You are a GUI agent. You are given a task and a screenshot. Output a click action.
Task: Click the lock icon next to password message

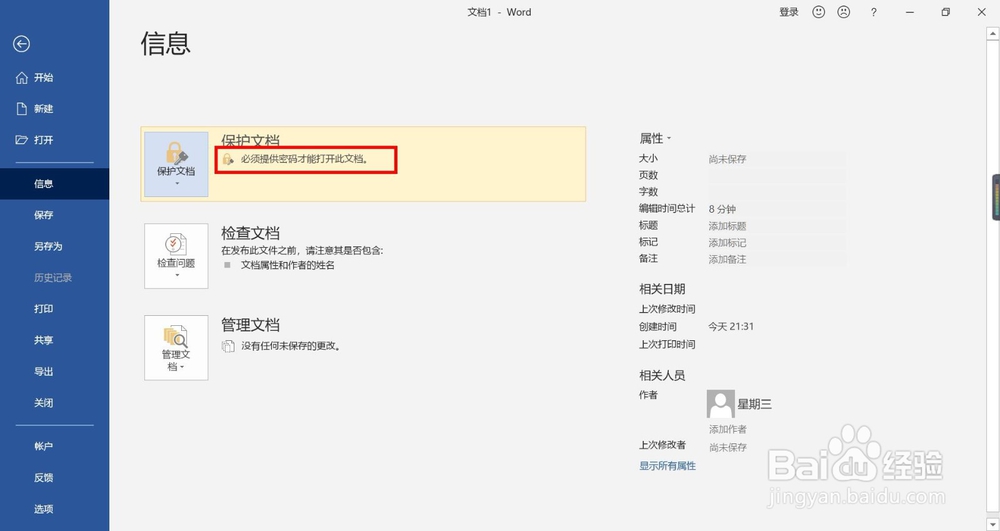point(228,159)
